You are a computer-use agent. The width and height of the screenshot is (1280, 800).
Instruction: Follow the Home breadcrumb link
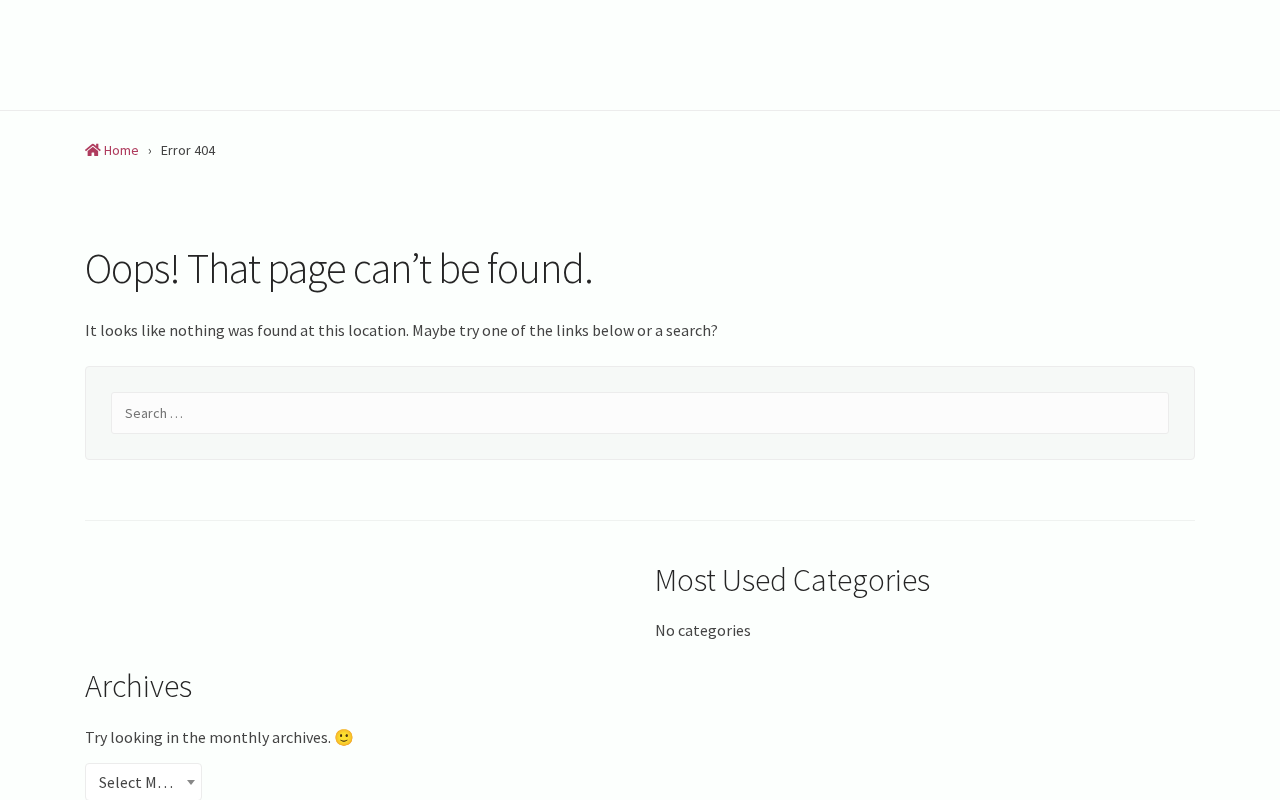(x=121, y=150)
